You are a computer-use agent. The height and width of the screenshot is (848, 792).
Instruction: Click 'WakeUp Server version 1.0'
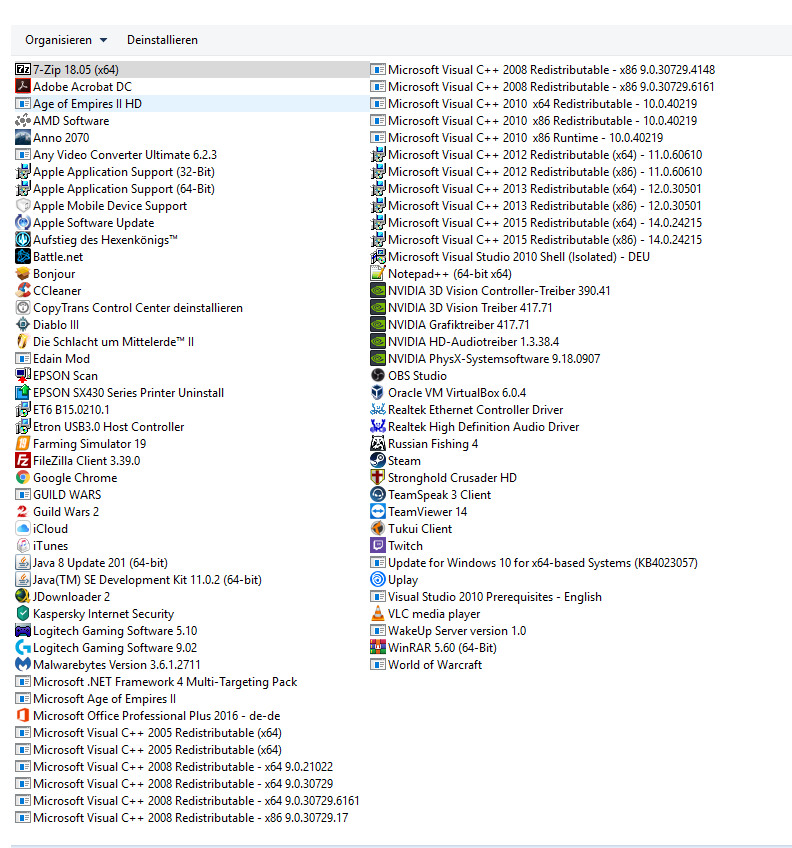(448, 631)
